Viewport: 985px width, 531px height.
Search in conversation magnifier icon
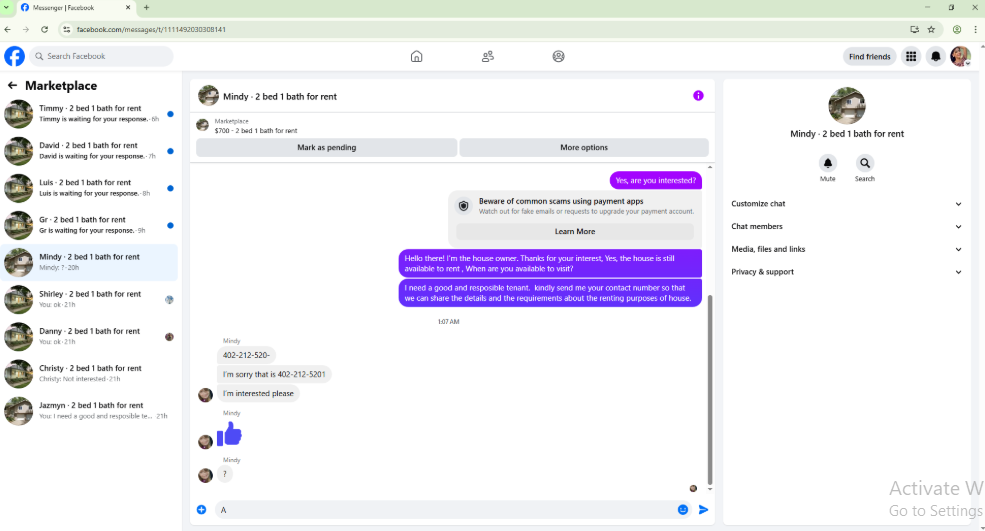(864, 163)
